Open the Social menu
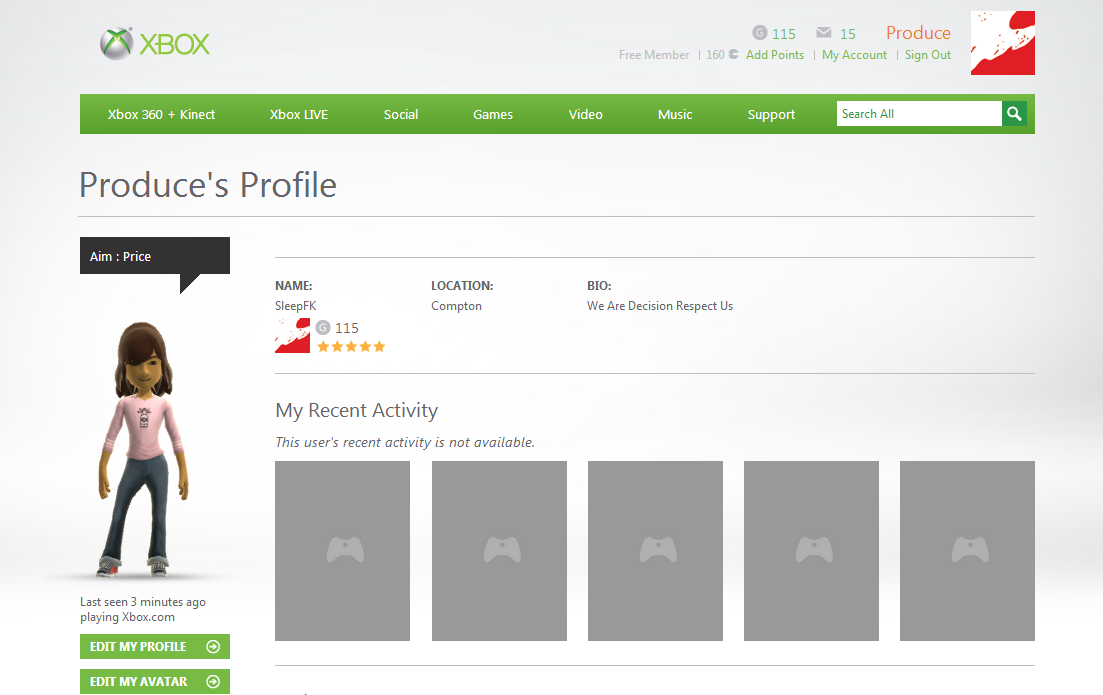 (401, 114)
